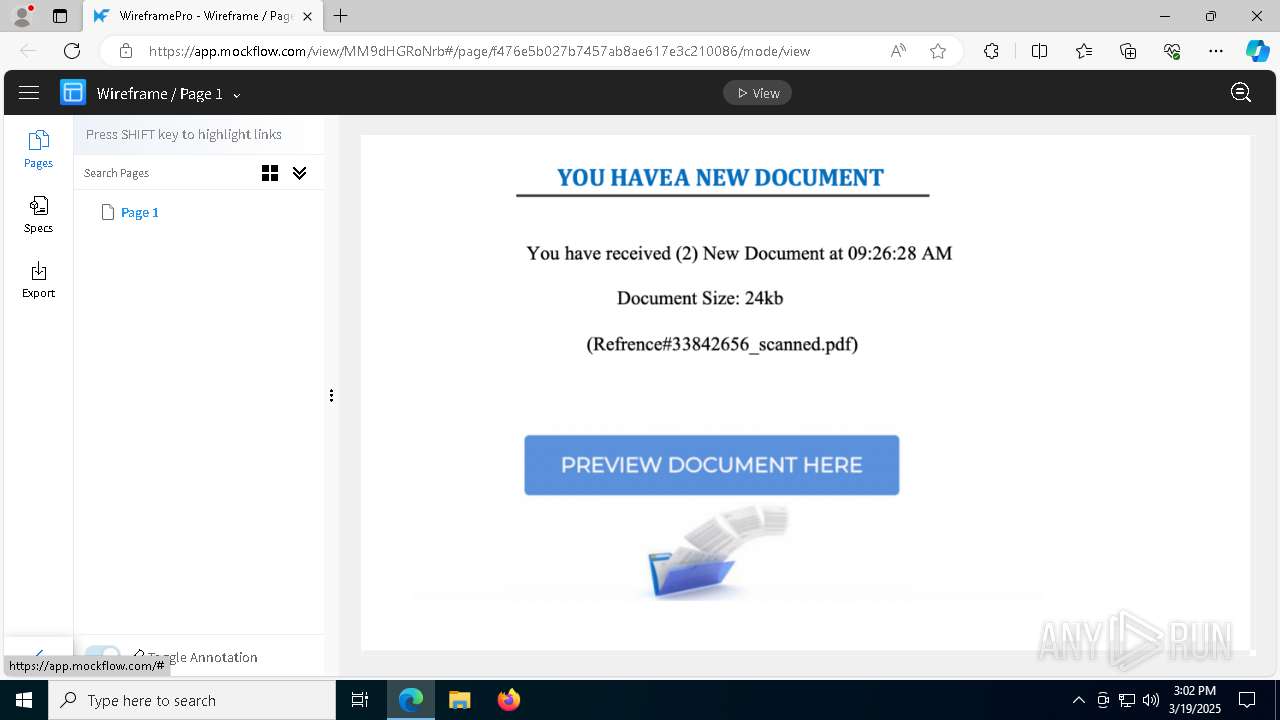Click the site info lock icon
Screen dimensions: 1280x720
point(125,51)
